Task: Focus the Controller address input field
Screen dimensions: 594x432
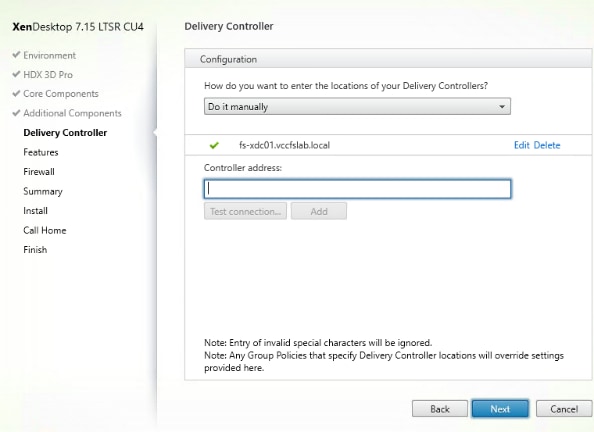Action: [x=357, y=189]
